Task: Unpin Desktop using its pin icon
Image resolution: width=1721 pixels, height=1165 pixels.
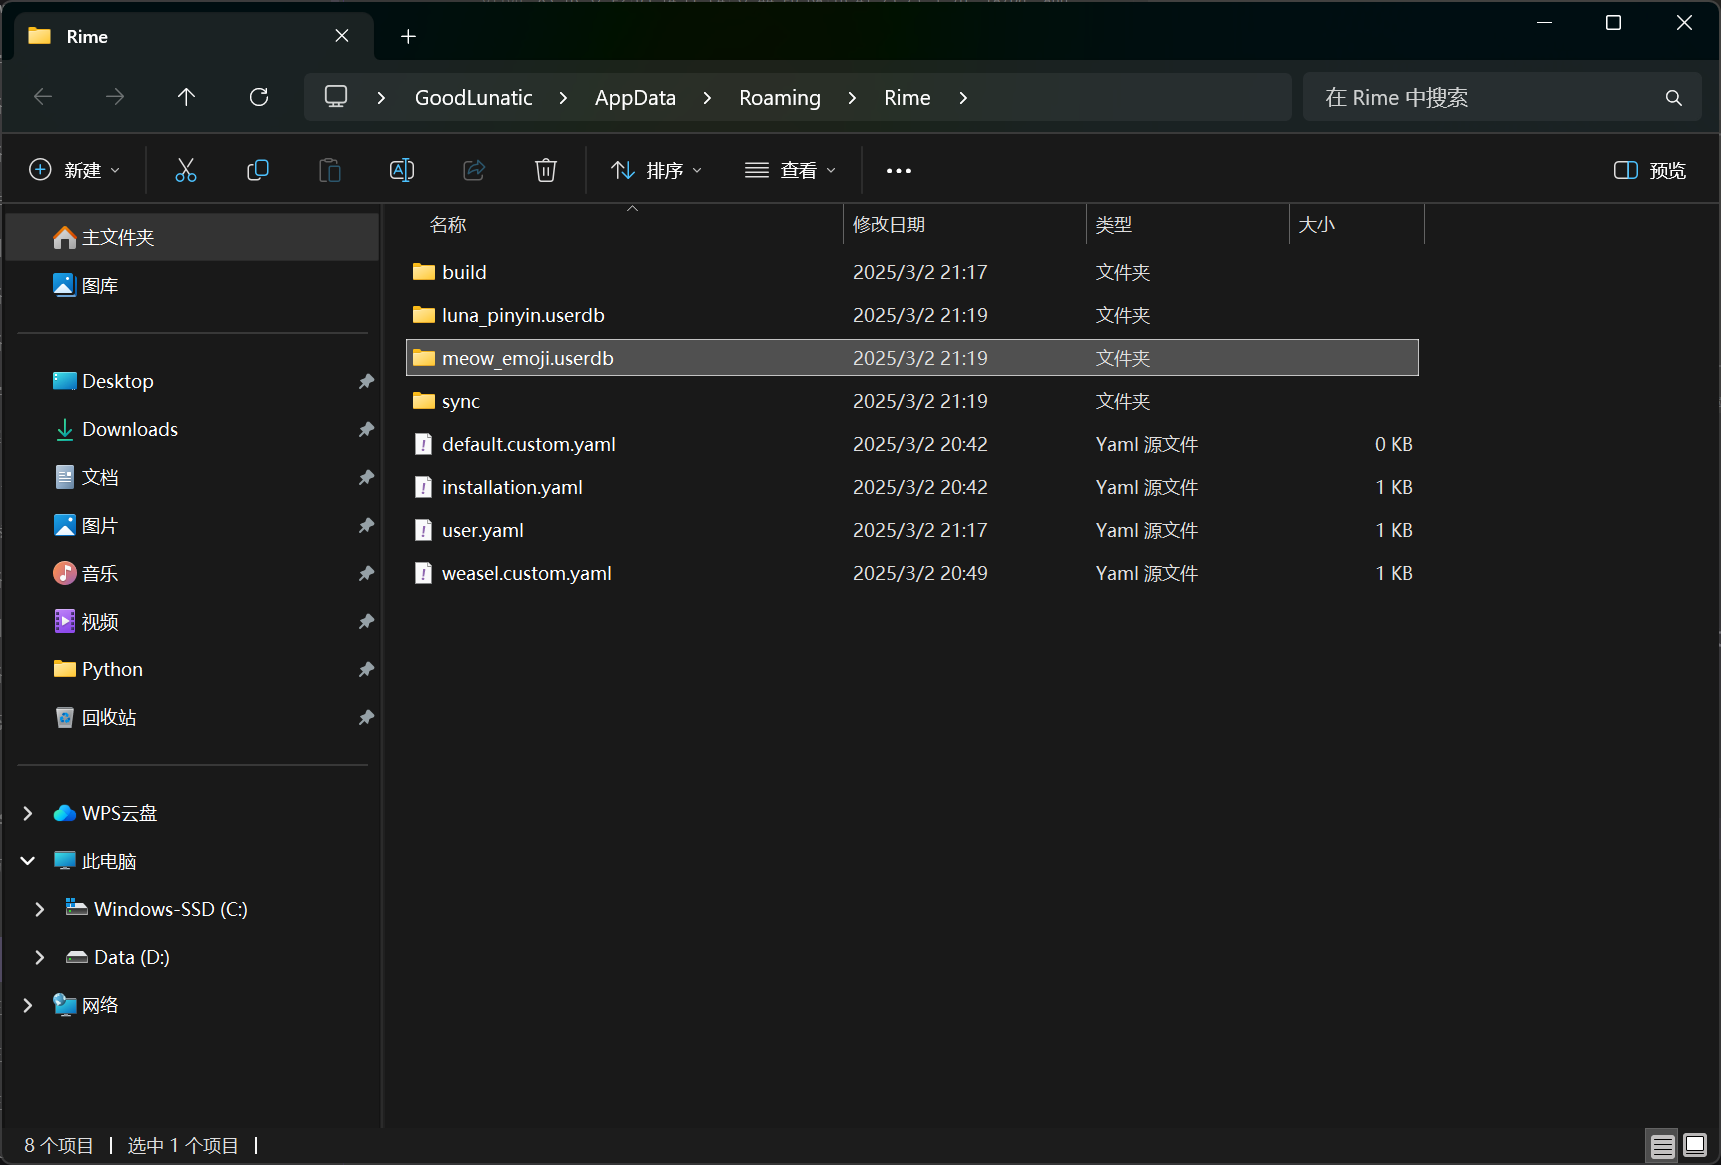Action: click(366, 381)
